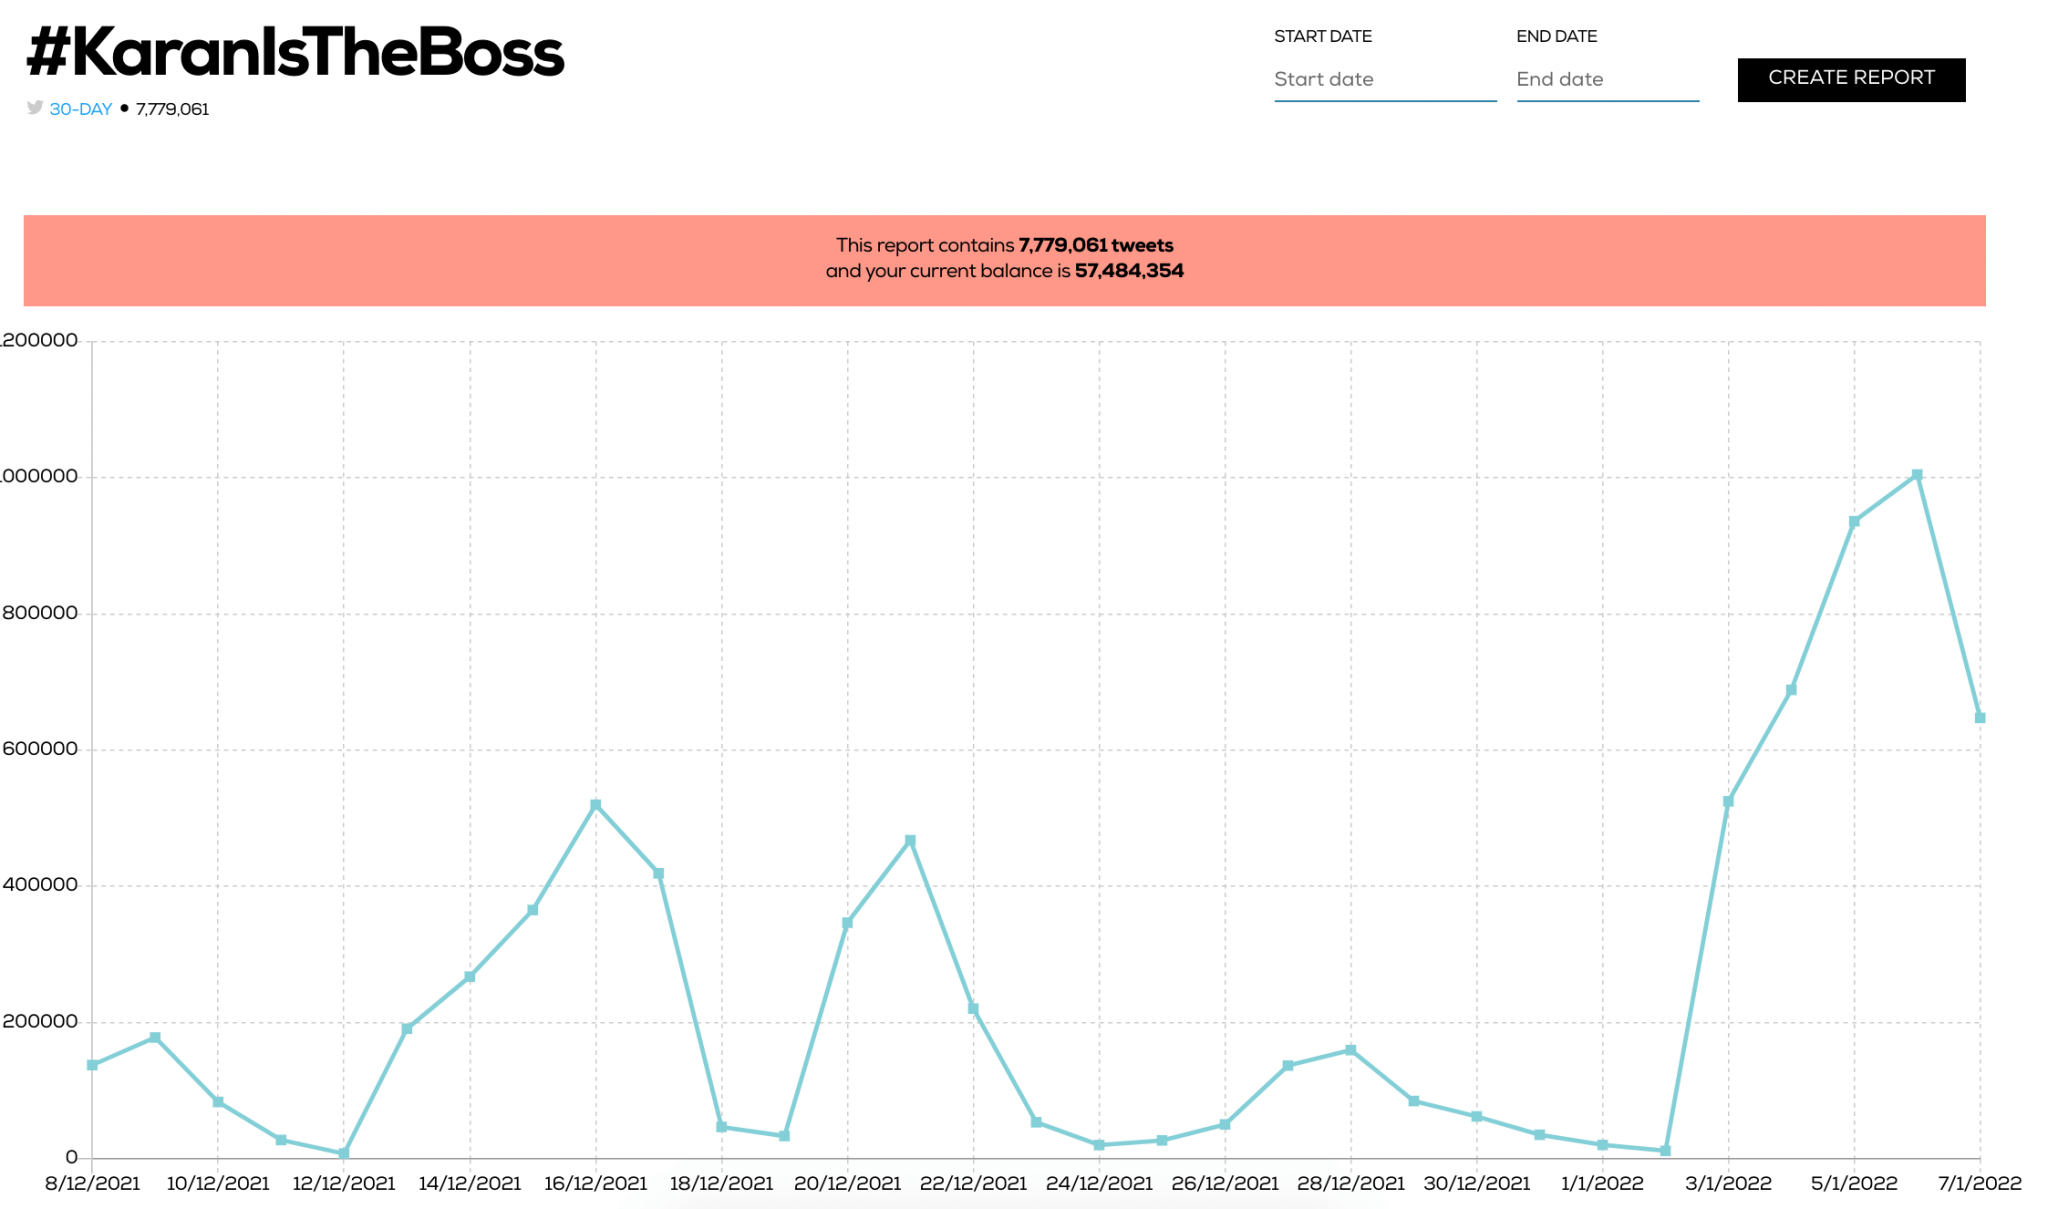The image size is (2048, 1209).
Task: Click the Twitter bird icon
Action: 33,108
